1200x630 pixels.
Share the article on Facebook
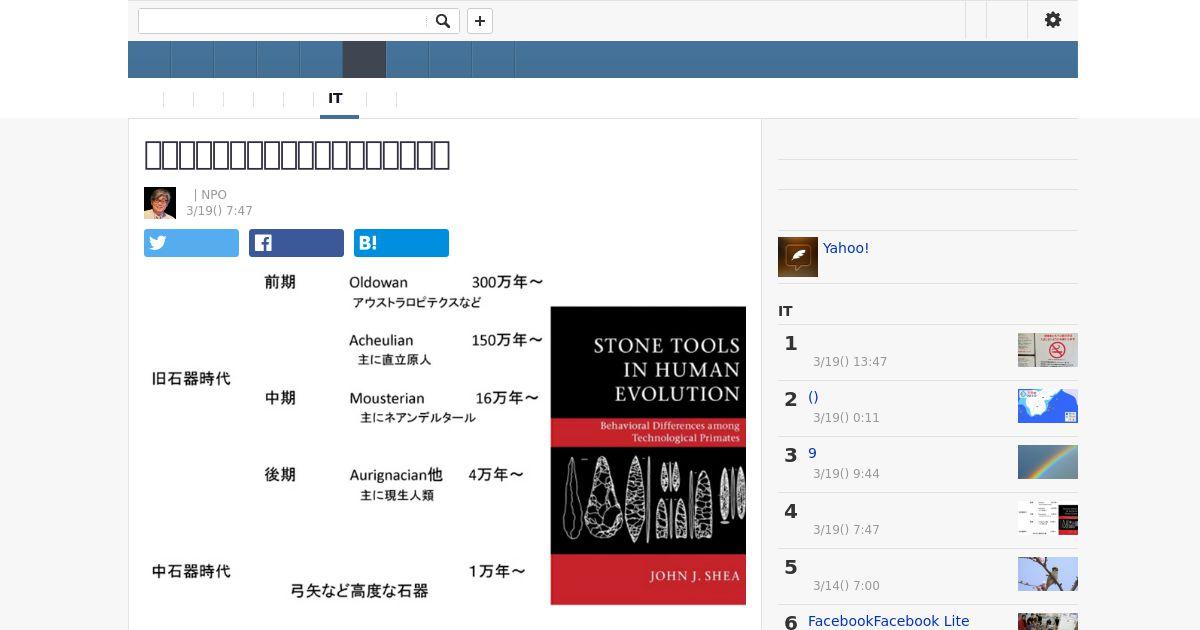click(x=296, y=243)
